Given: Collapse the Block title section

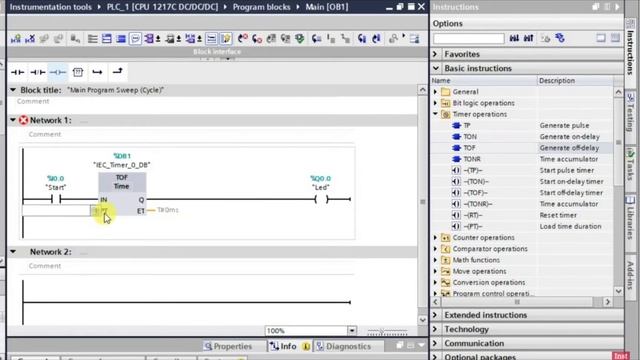Looking at the screenshot, I should click(13, 90).
